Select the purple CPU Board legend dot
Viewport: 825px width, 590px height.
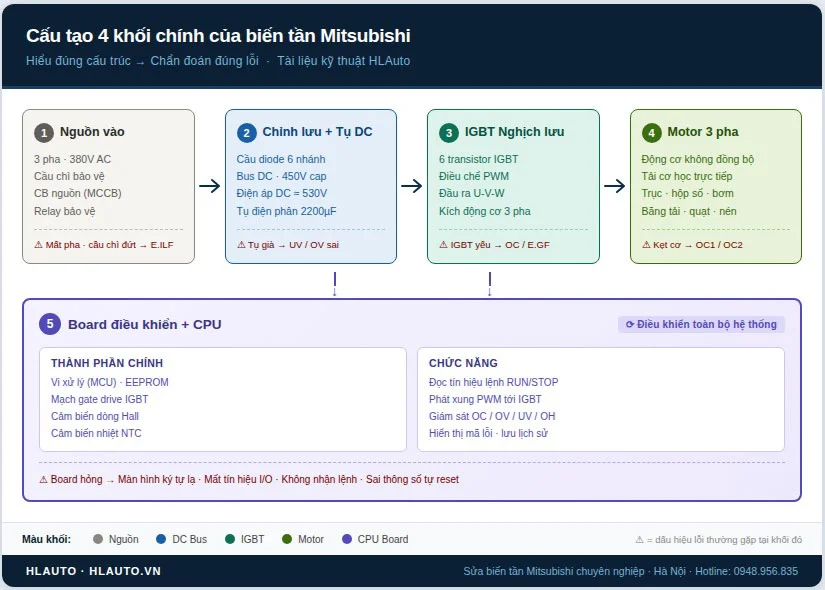tap(347, 539)
